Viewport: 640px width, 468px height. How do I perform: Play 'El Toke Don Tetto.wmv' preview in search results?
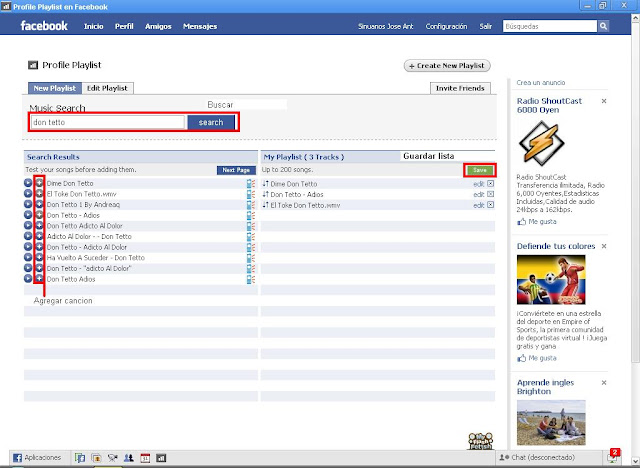click(28, 193)
